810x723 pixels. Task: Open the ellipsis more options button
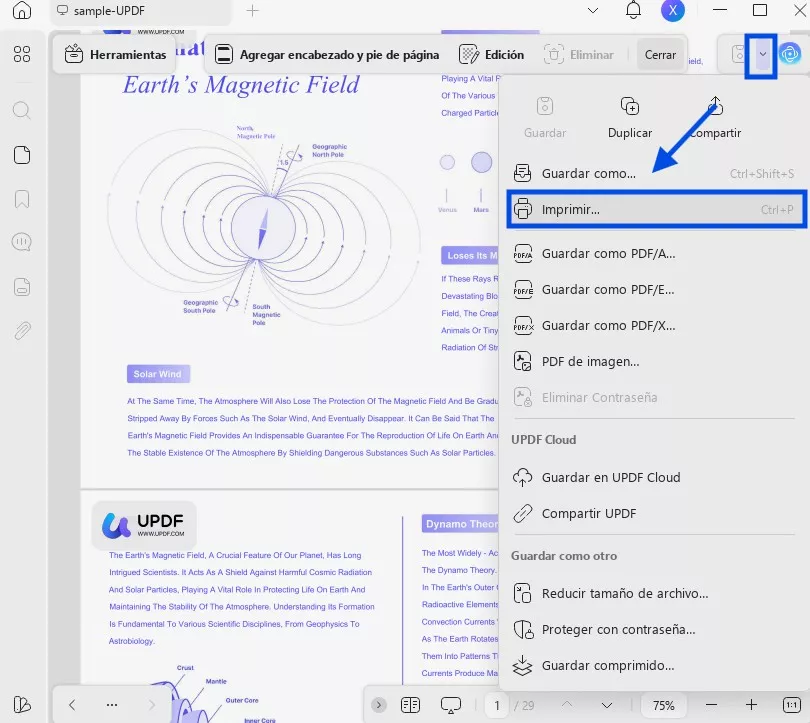(x=112, y=705)
